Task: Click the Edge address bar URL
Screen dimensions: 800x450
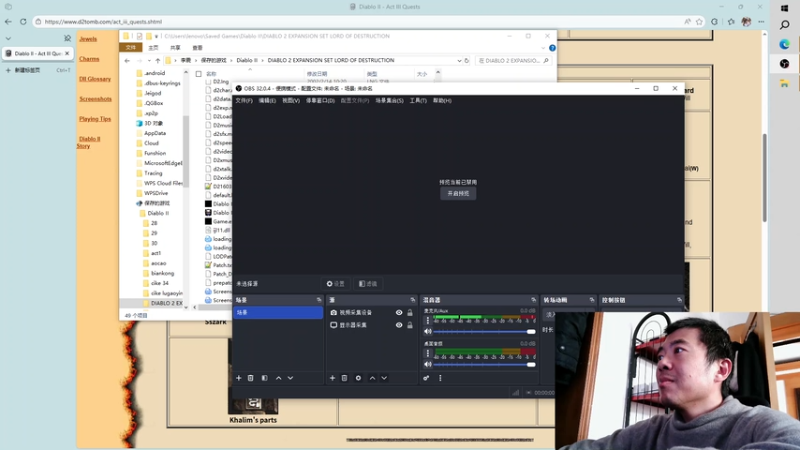Action: [103, 21]
